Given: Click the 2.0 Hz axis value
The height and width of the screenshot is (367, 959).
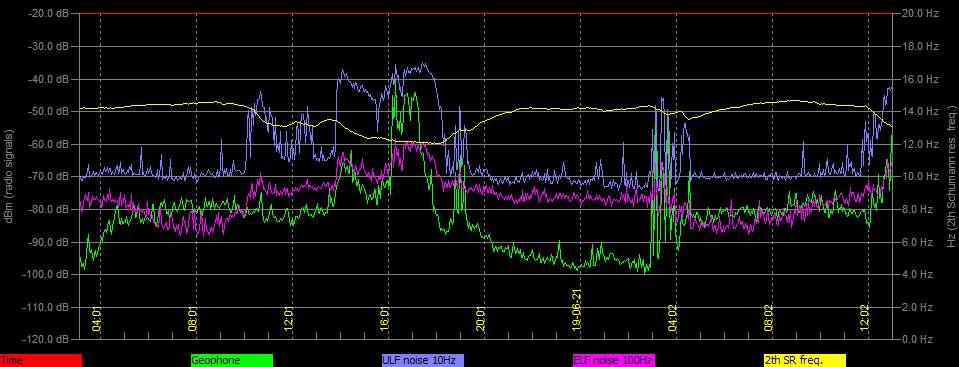Looking at the screenshot, I should (x=917, y=306).
